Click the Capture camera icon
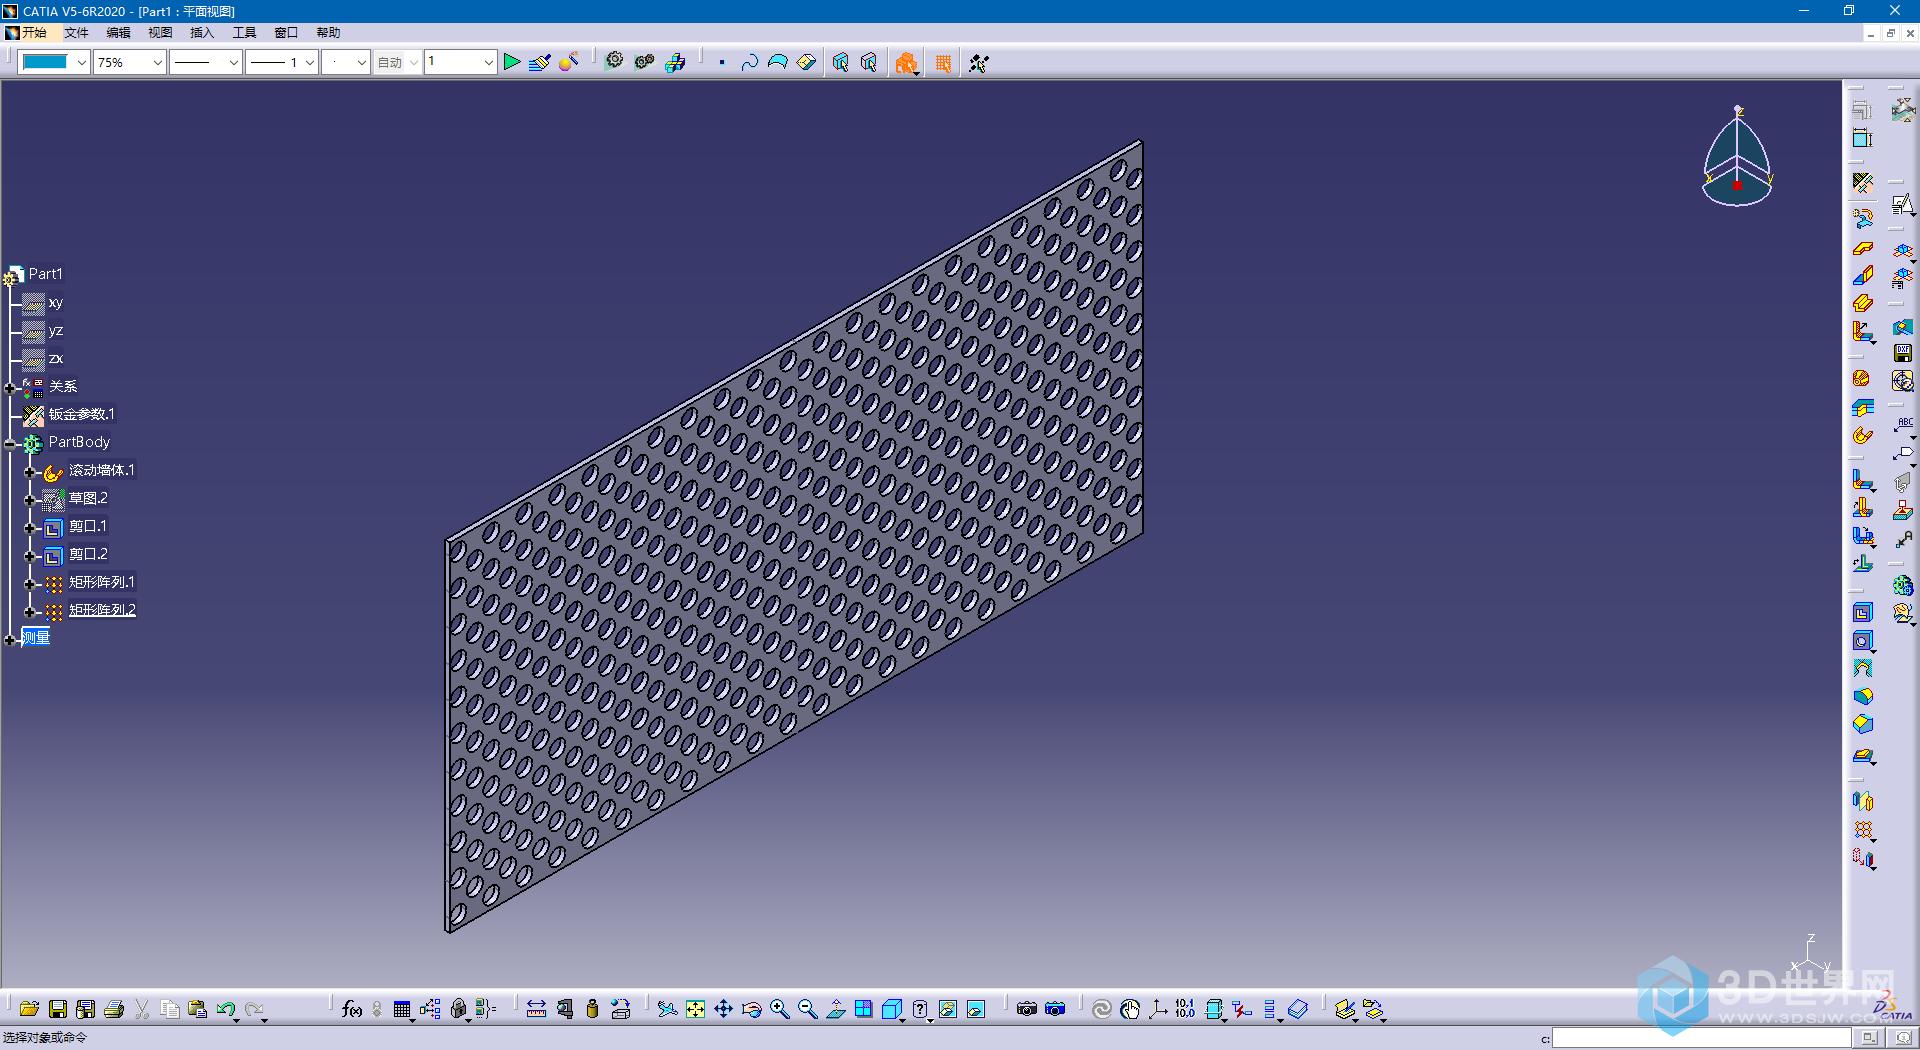Screen dimensions: 1920x1050 pos(1027,1009)
